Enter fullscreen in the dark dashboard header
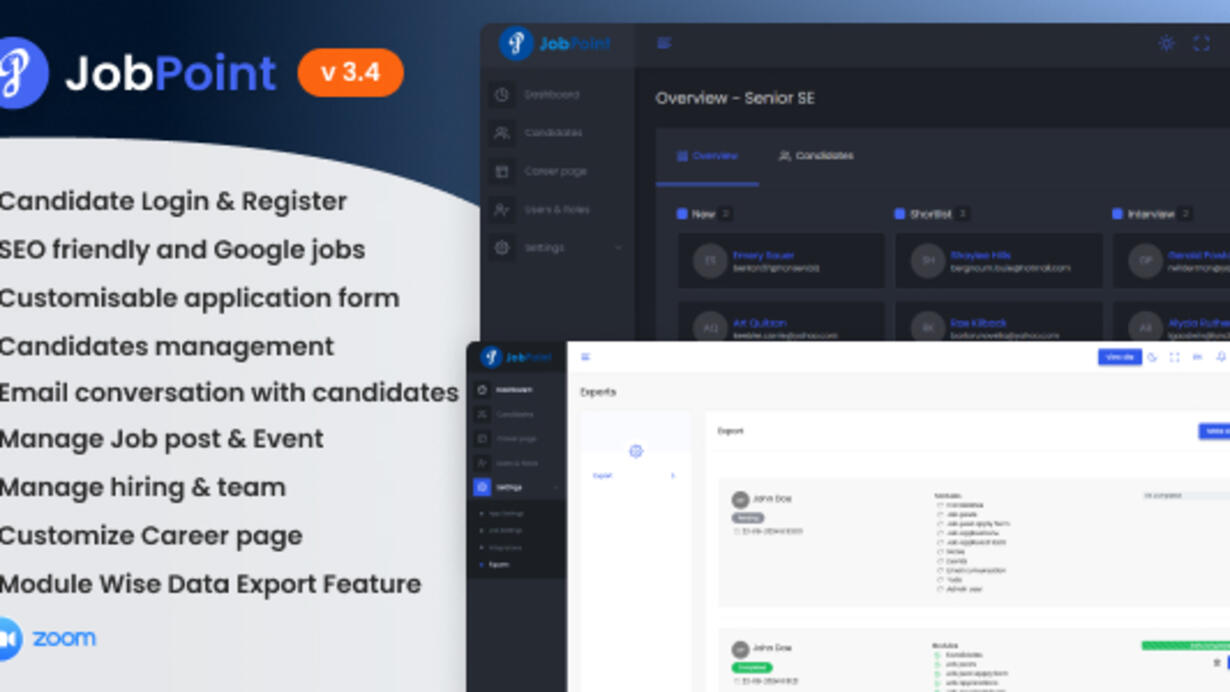The image size is (1230, 692). point(1202,43)
